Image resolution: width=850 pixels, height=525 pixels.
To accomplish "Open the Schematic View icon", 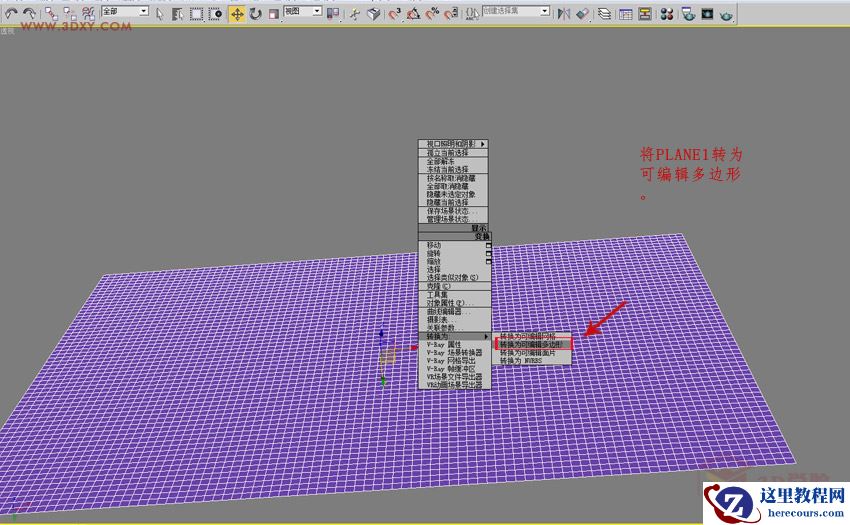I will pos(645,14).
